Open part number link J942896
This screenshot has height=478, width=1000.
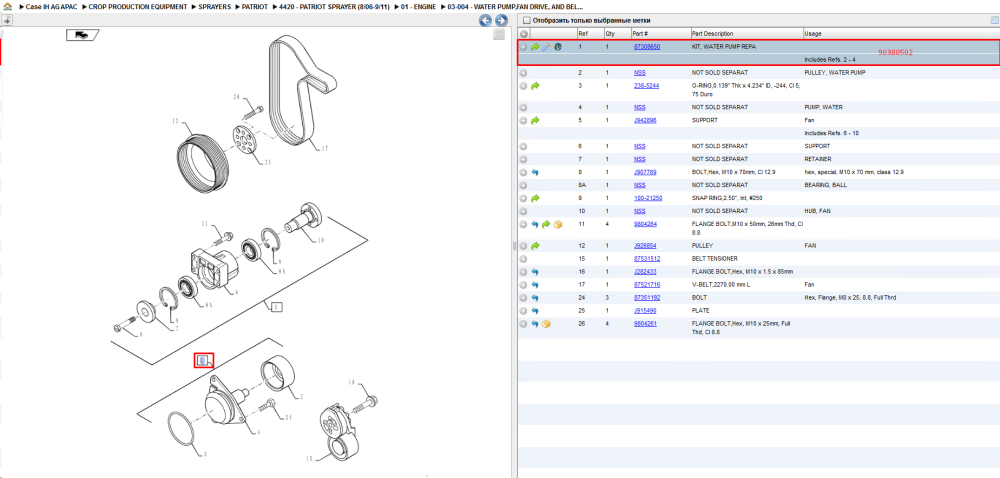(x=645, y=120)
